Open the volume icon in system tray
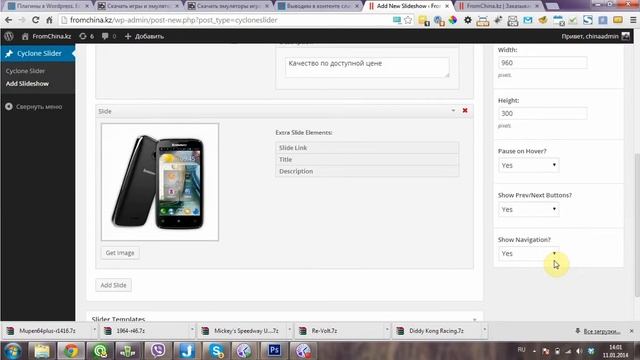The width and height of the screenshot is (640, 360). coord(579,351)
